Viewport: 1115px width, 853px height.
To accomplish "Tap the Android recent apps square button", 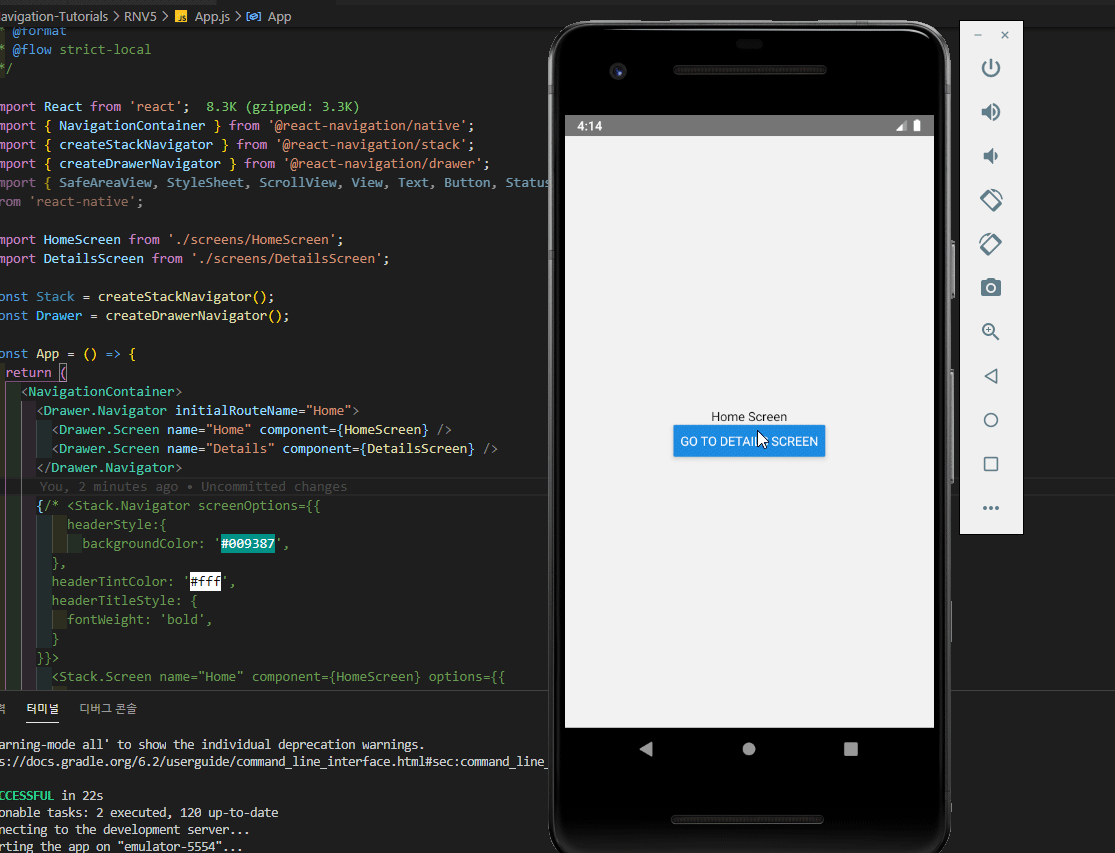I will [x=850, y=747].
